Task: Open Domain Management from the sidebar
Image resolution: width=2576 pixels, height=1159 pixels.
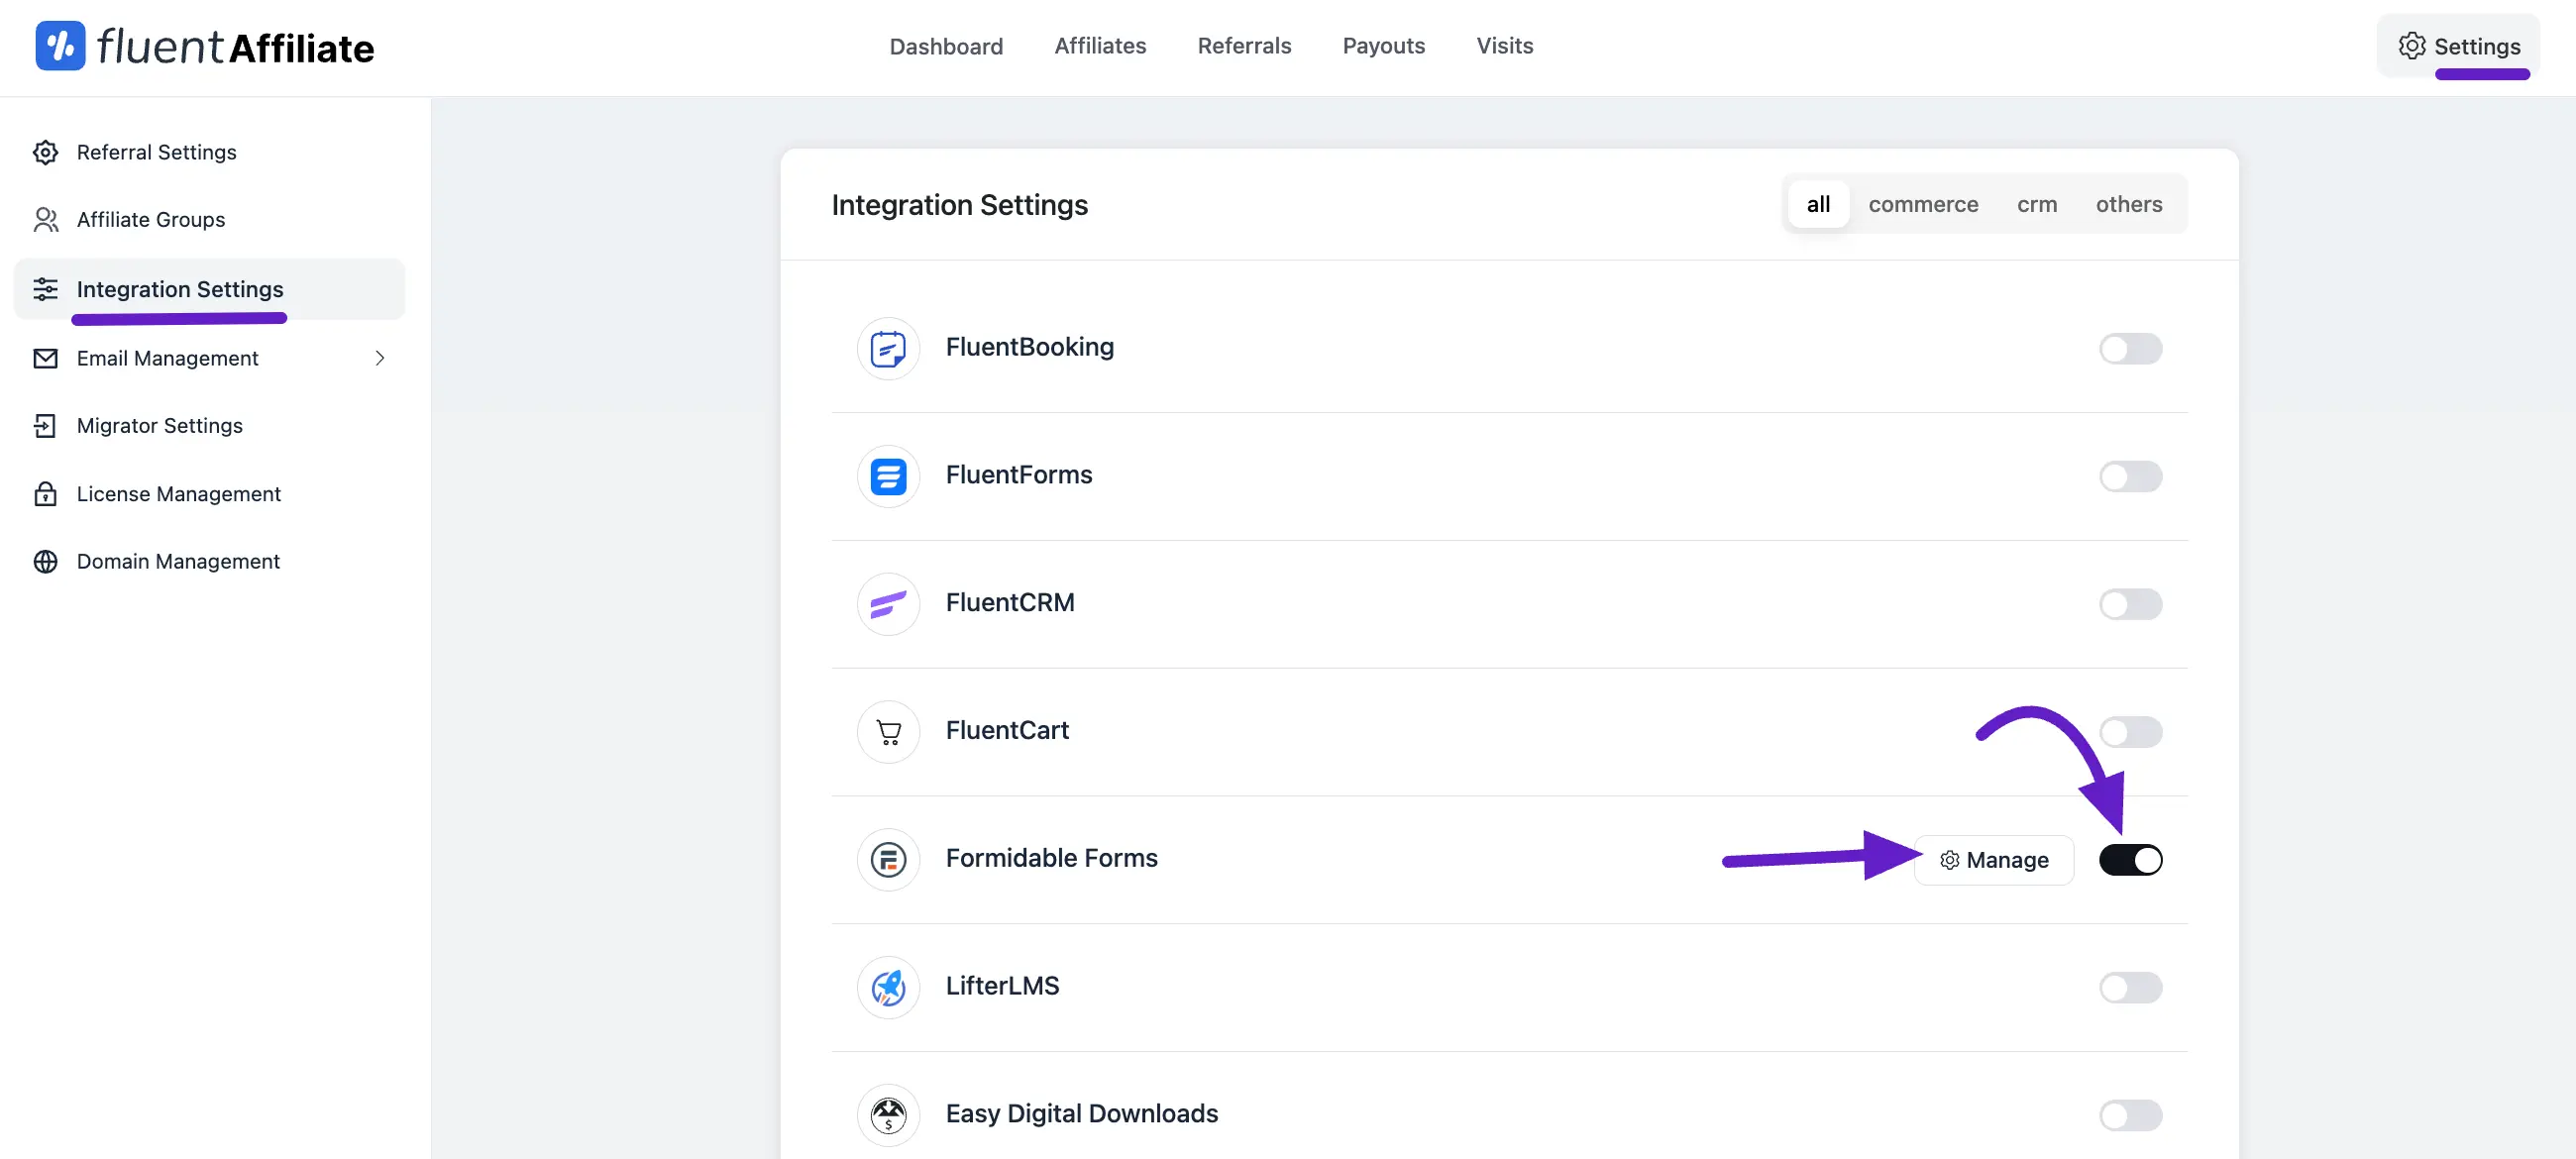Action: pyautogui.click(x=178, y=561)
